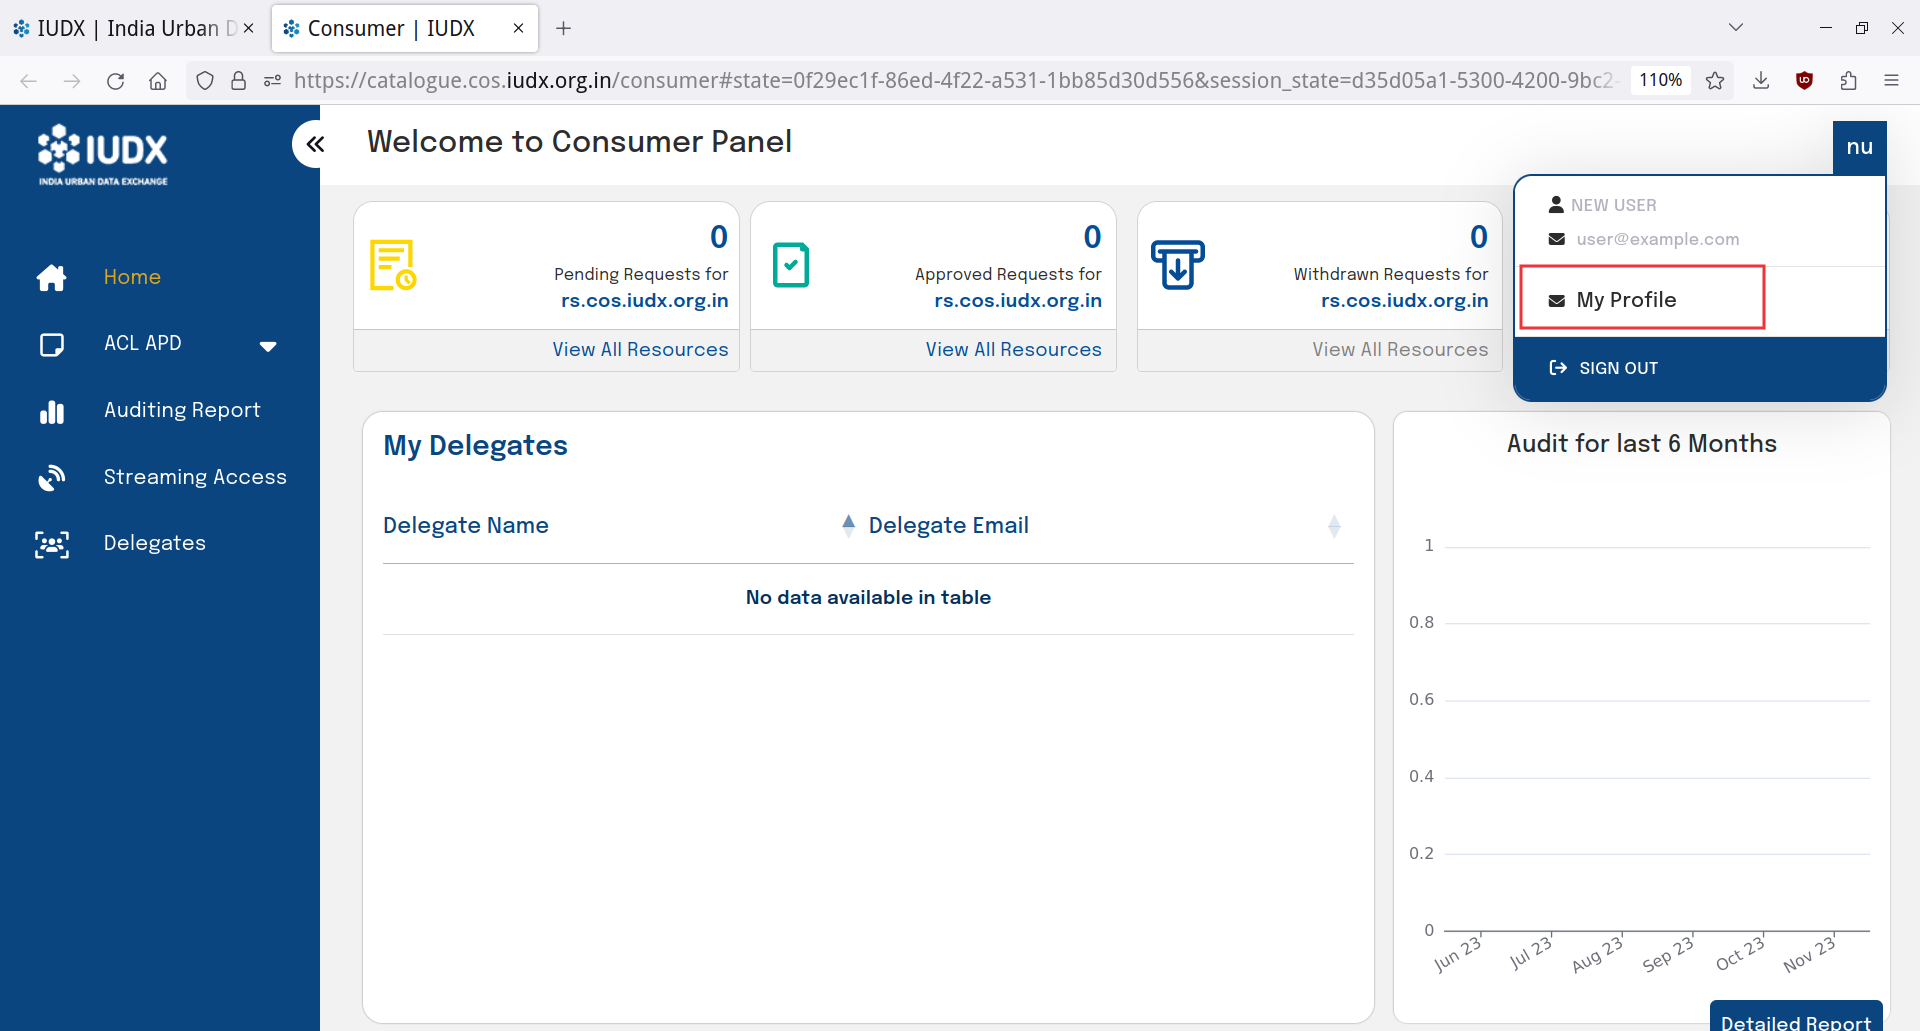Expand the ACL APD dropdown arrow
1920x1031 pixels.
[x=268, y=346]
